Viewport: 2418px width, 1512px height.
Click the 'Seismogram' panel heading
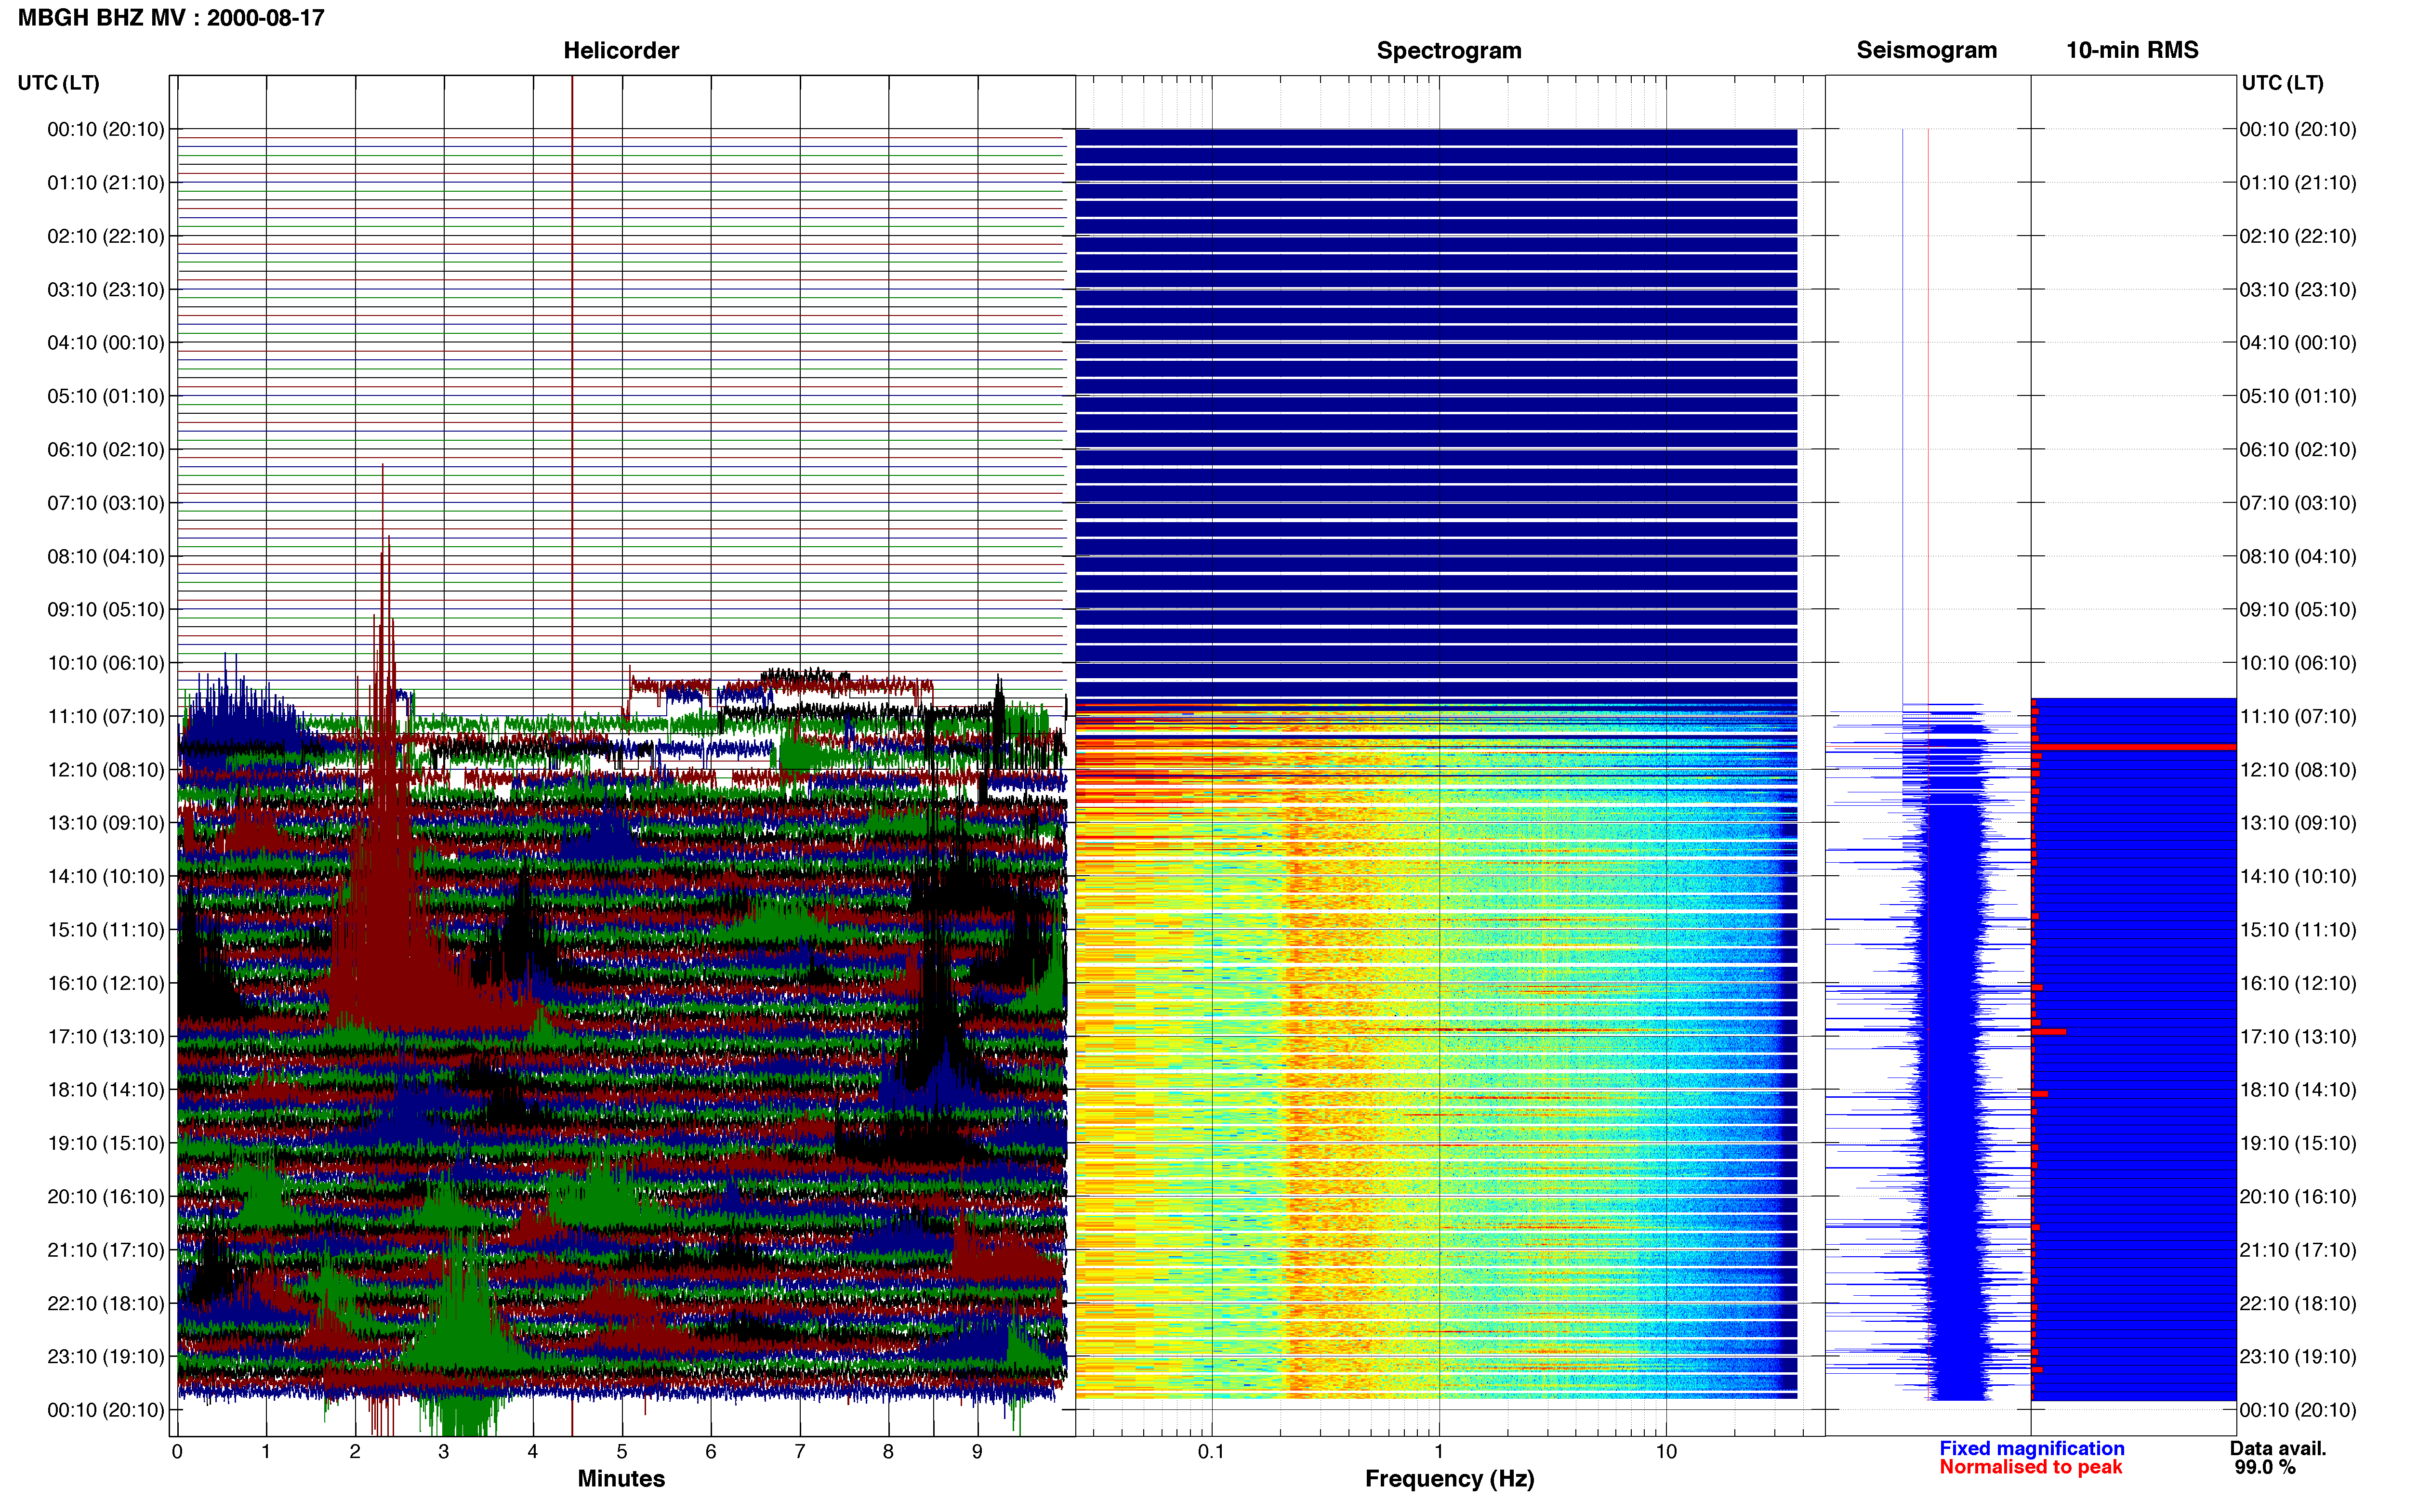1926,50
